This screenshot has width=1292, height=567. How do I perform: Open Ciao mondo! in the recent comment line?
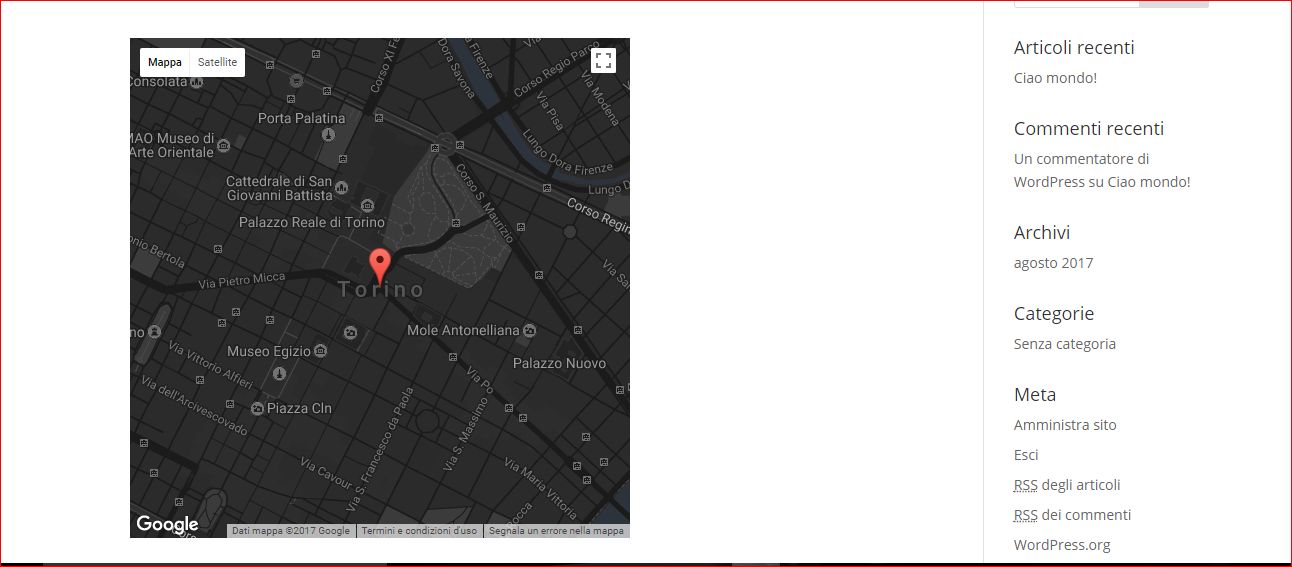pyautogui.click(x=1149, y=182)
